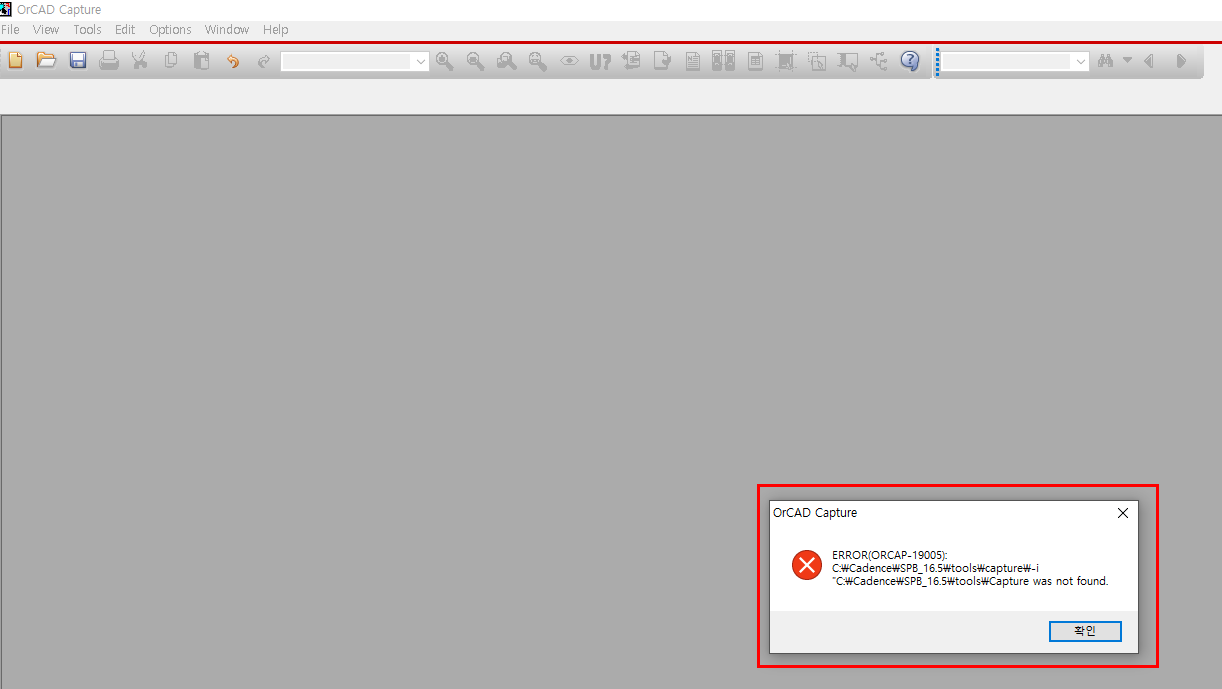Zoom to all with magnifier icon

coord(538,61)
